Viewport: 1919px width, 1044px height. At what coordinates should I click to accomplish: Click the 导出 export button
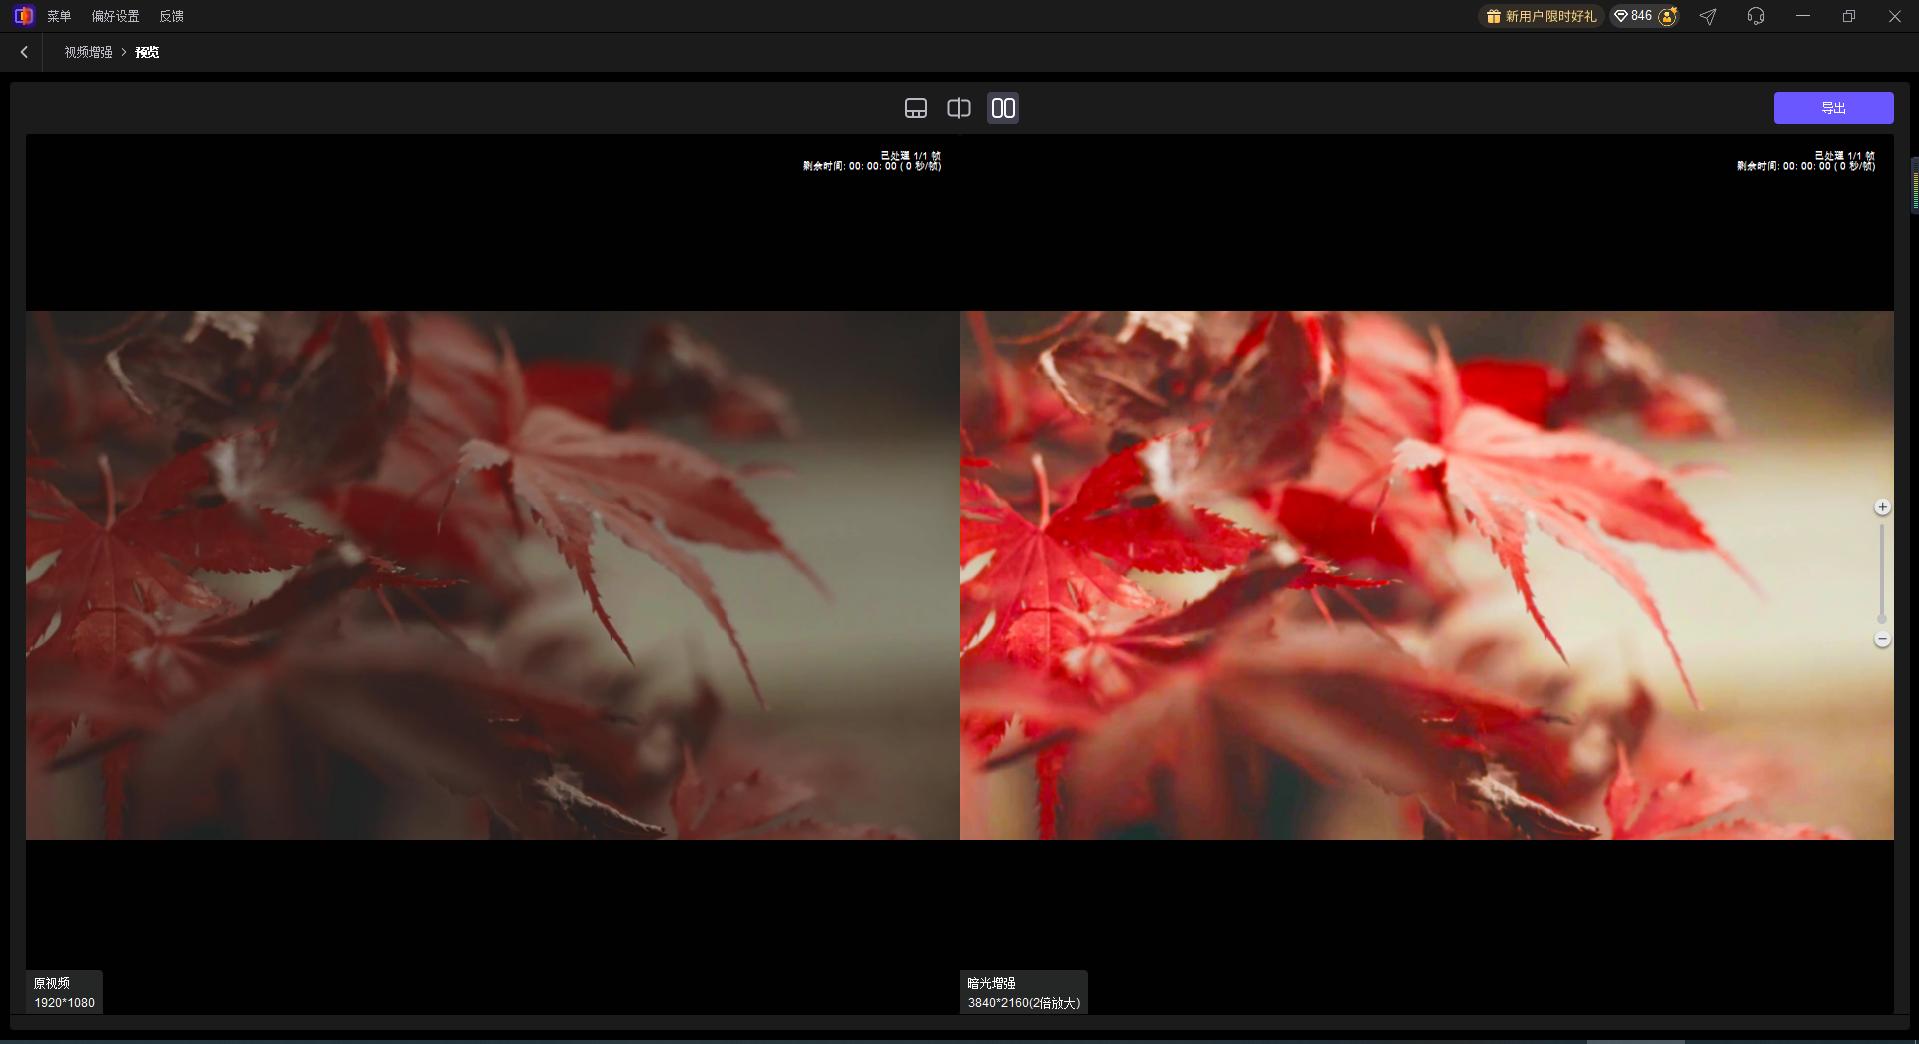click(x=1832, y=108)
